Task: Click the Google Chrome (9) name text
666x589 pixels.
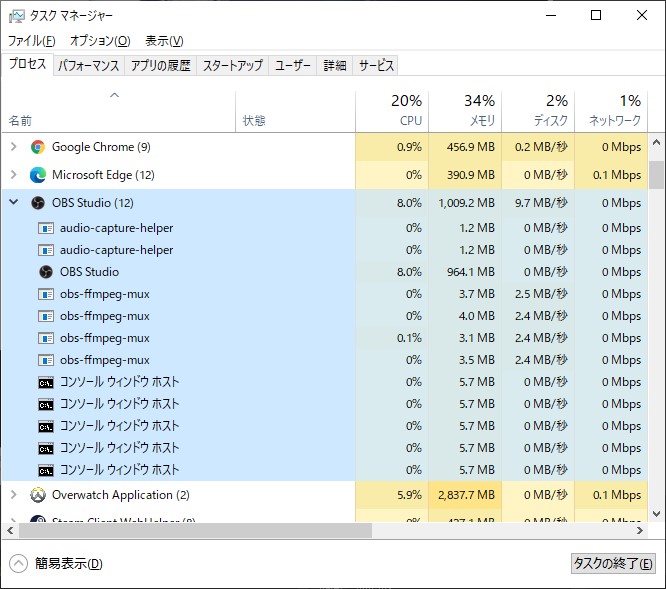Action: 101,147
